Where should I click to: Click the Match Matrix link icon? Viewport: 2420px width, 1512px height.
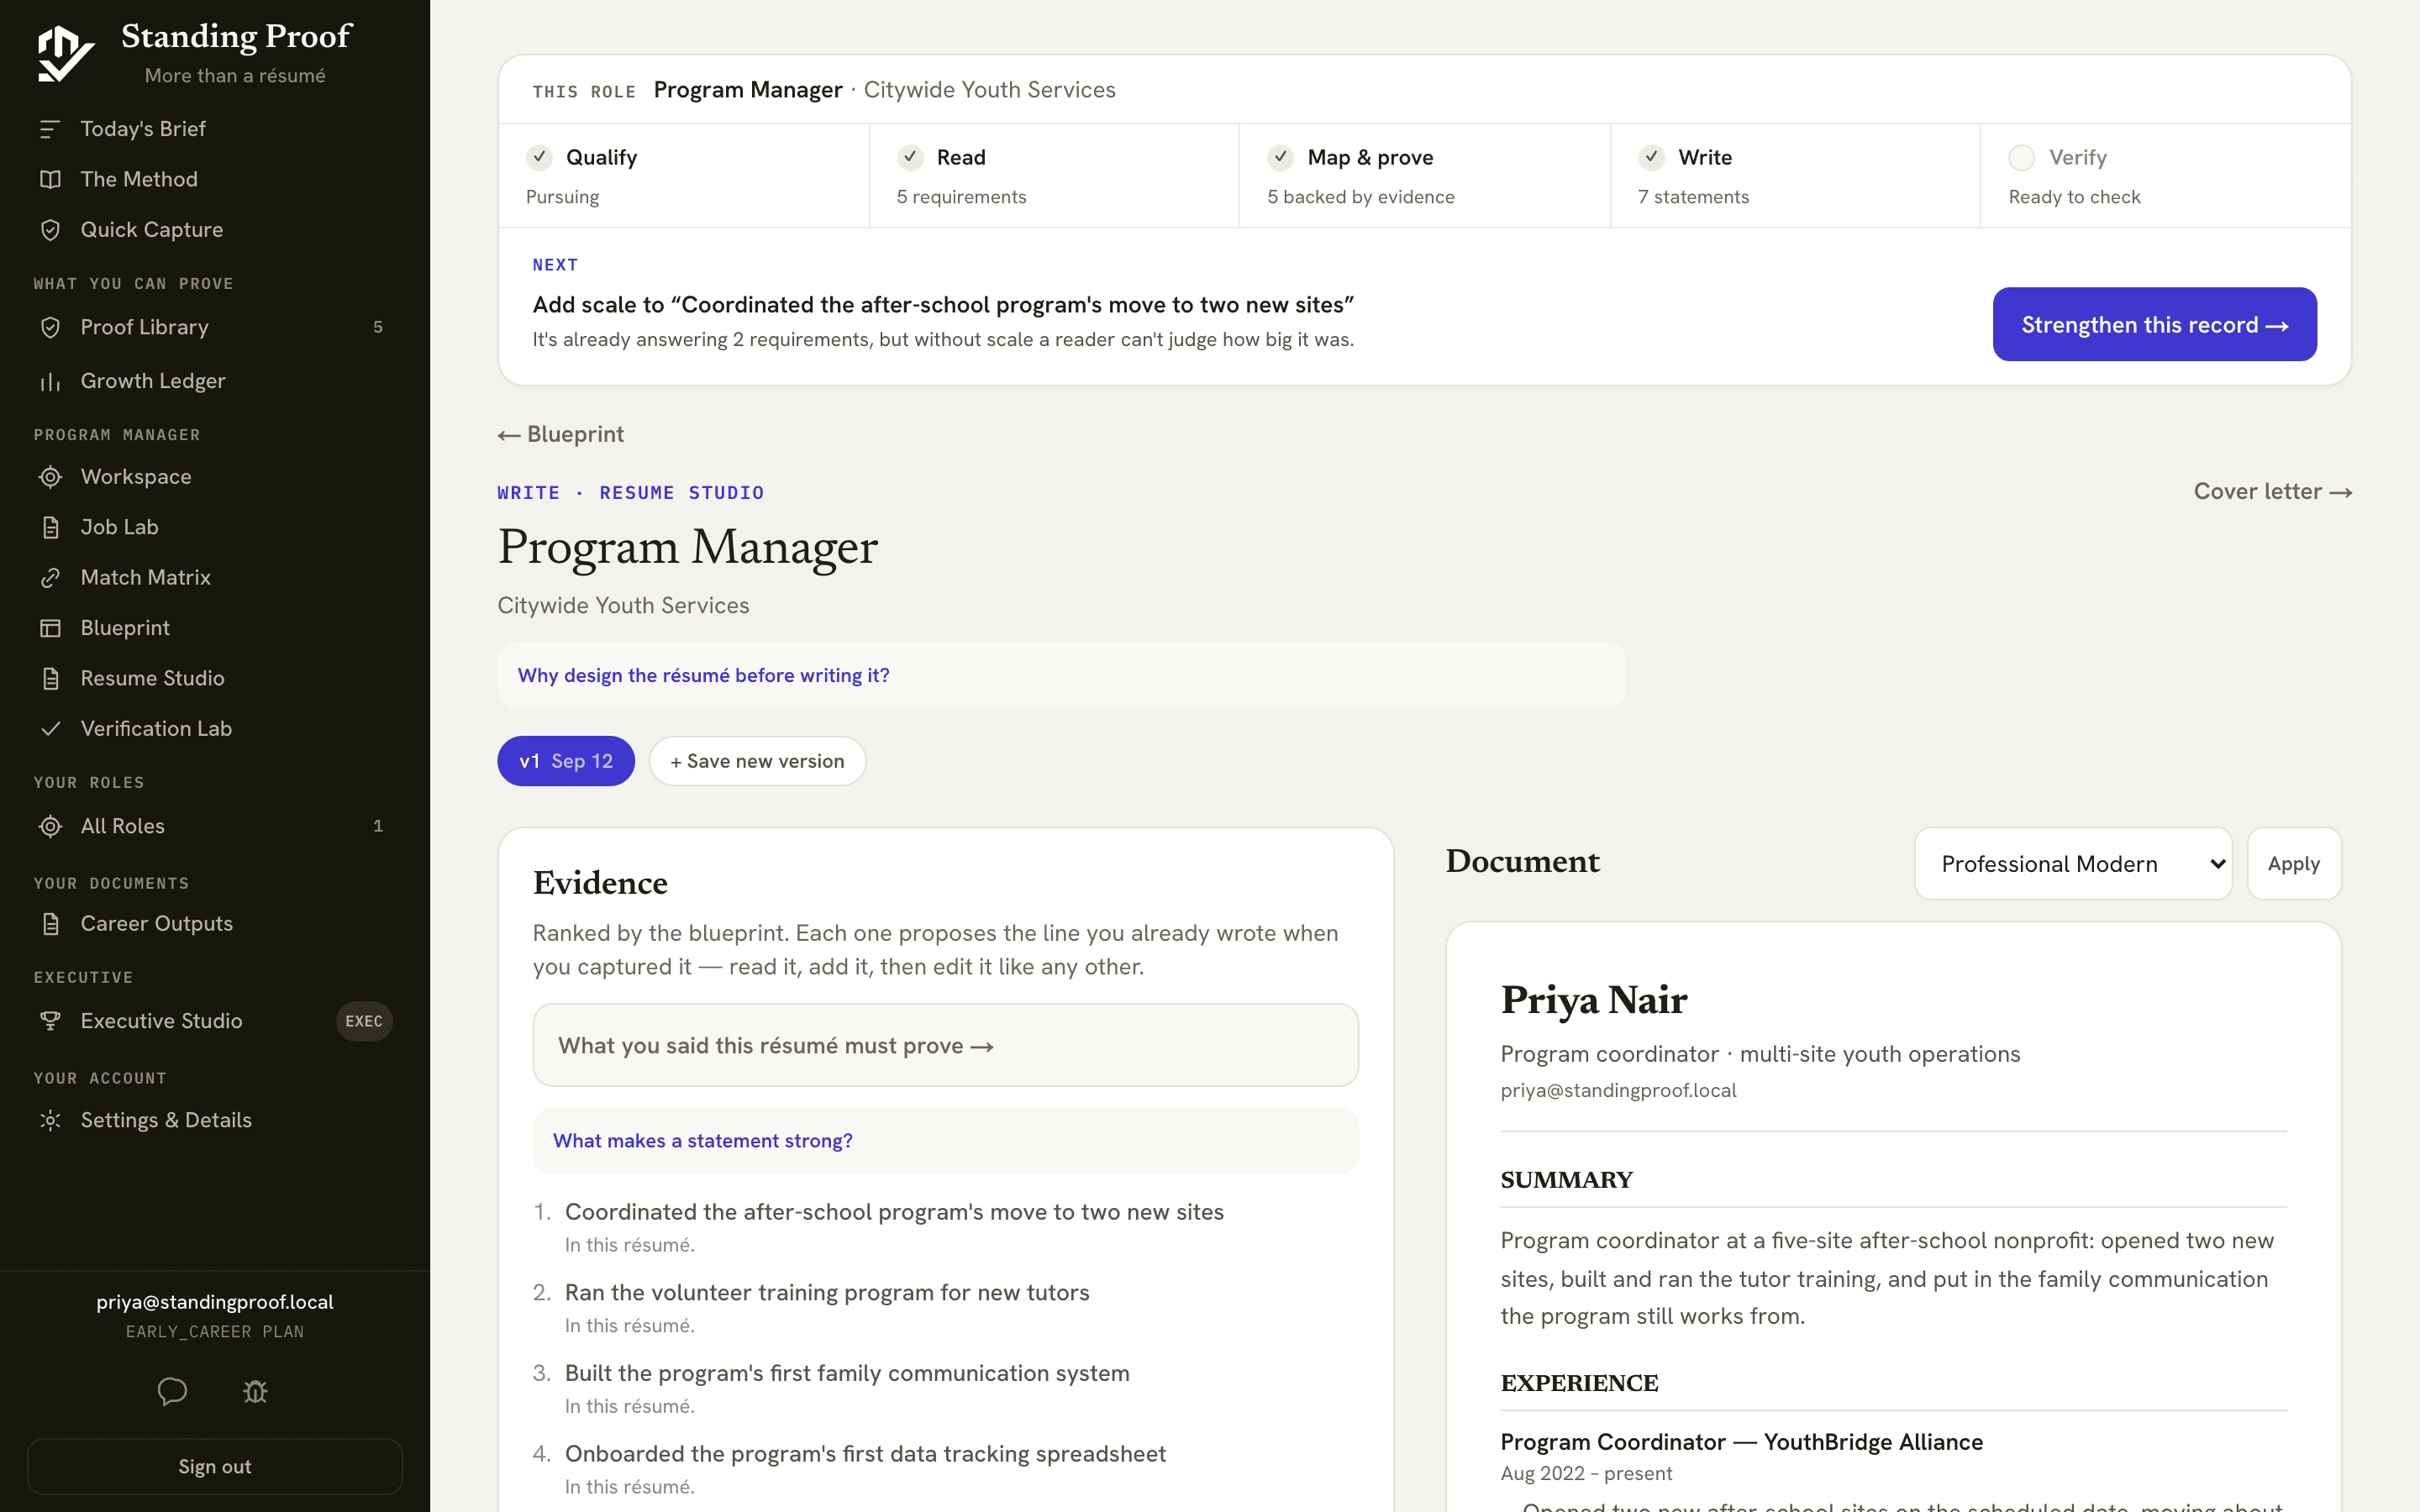click(50, 578)
